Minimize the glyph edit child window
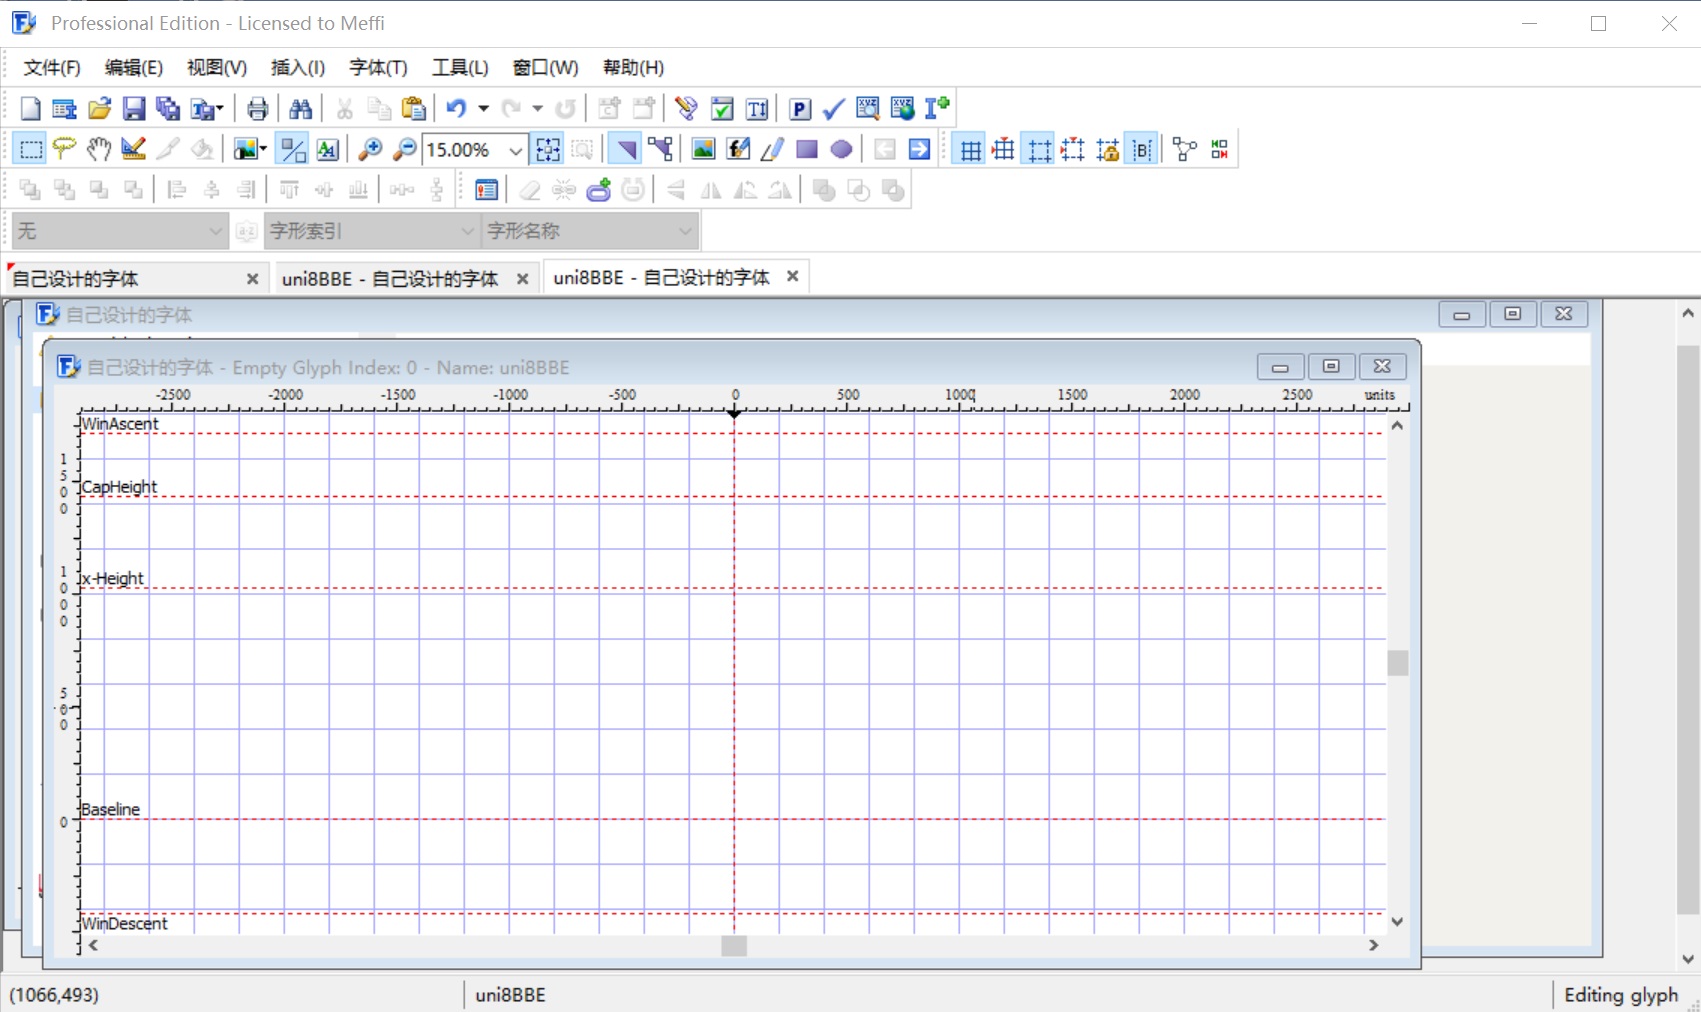 click(1280, 367)
